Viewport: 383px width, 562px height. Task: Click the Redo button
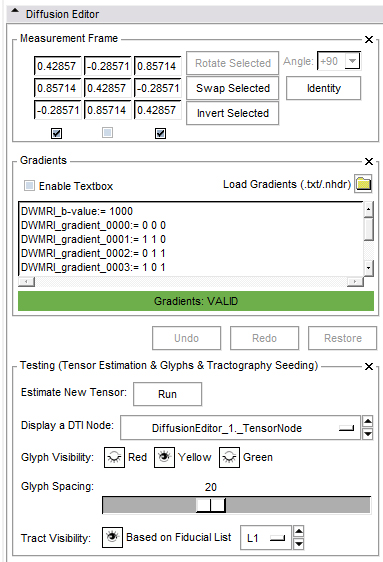[264, 338]
